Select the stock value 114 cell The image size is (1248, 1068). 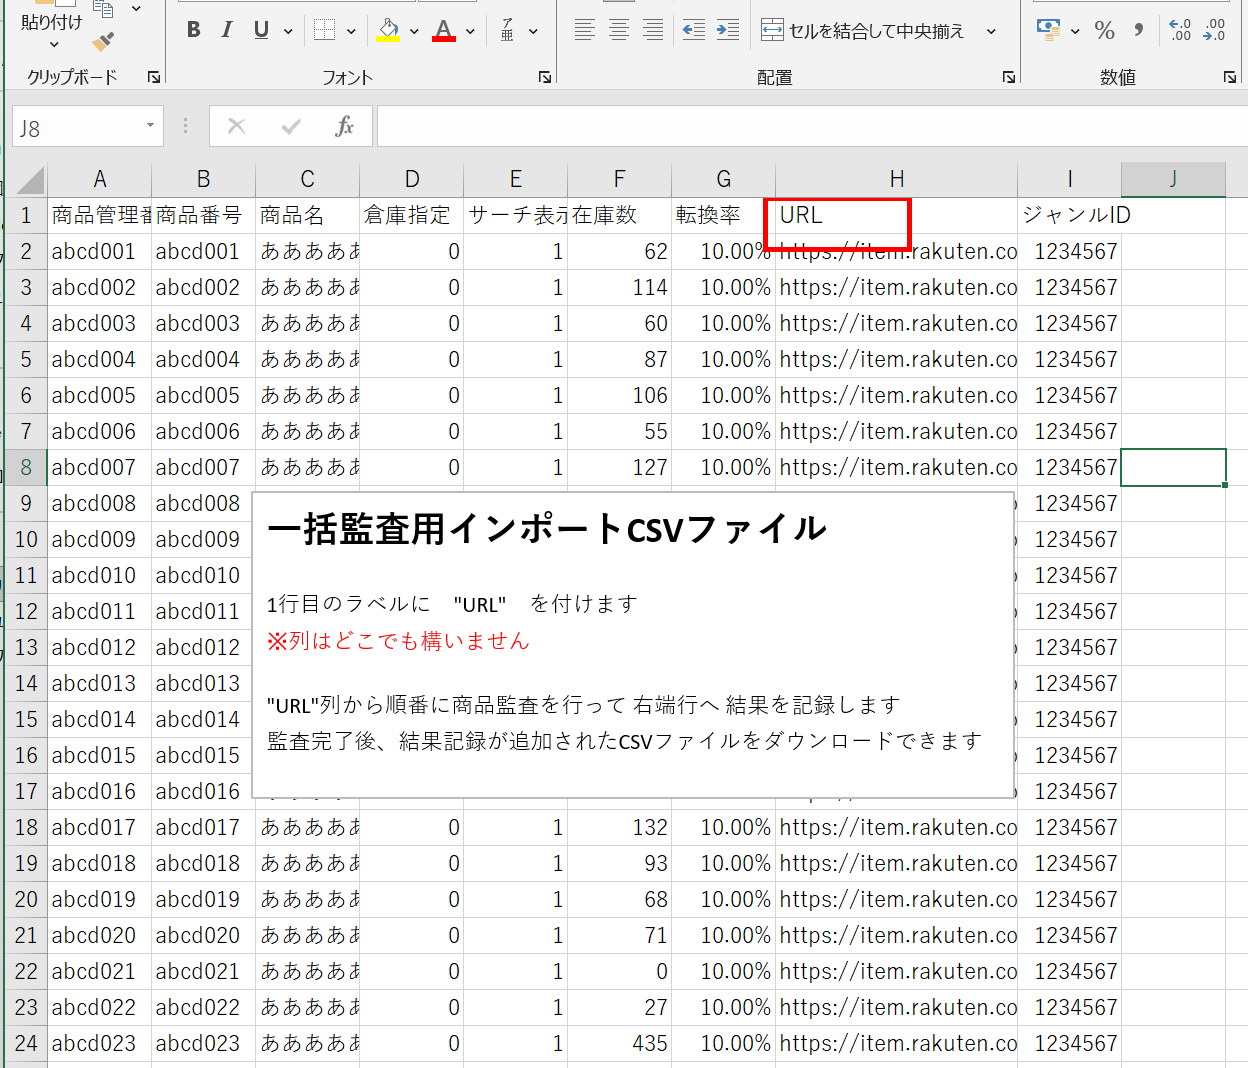point(620,287)
